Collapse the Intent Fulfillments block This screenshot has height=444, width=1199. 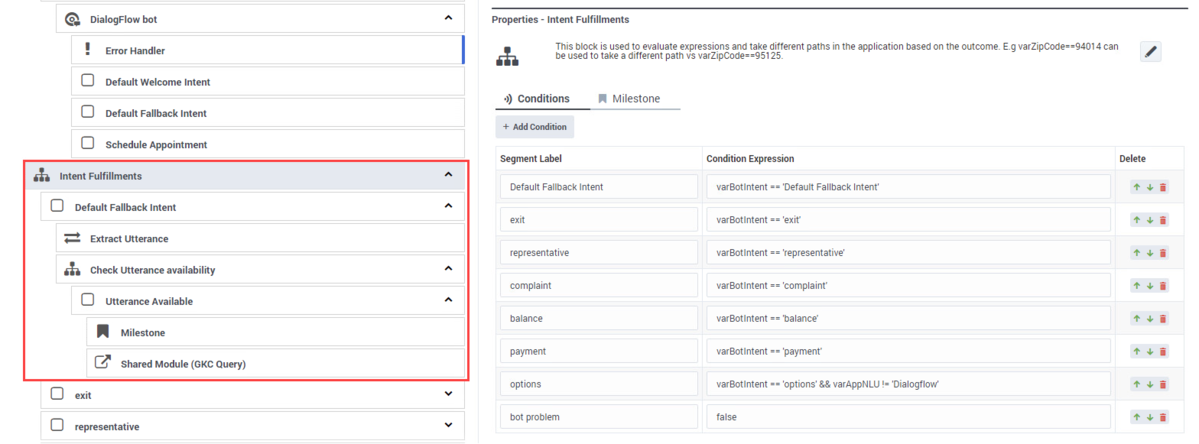point(448,175)
